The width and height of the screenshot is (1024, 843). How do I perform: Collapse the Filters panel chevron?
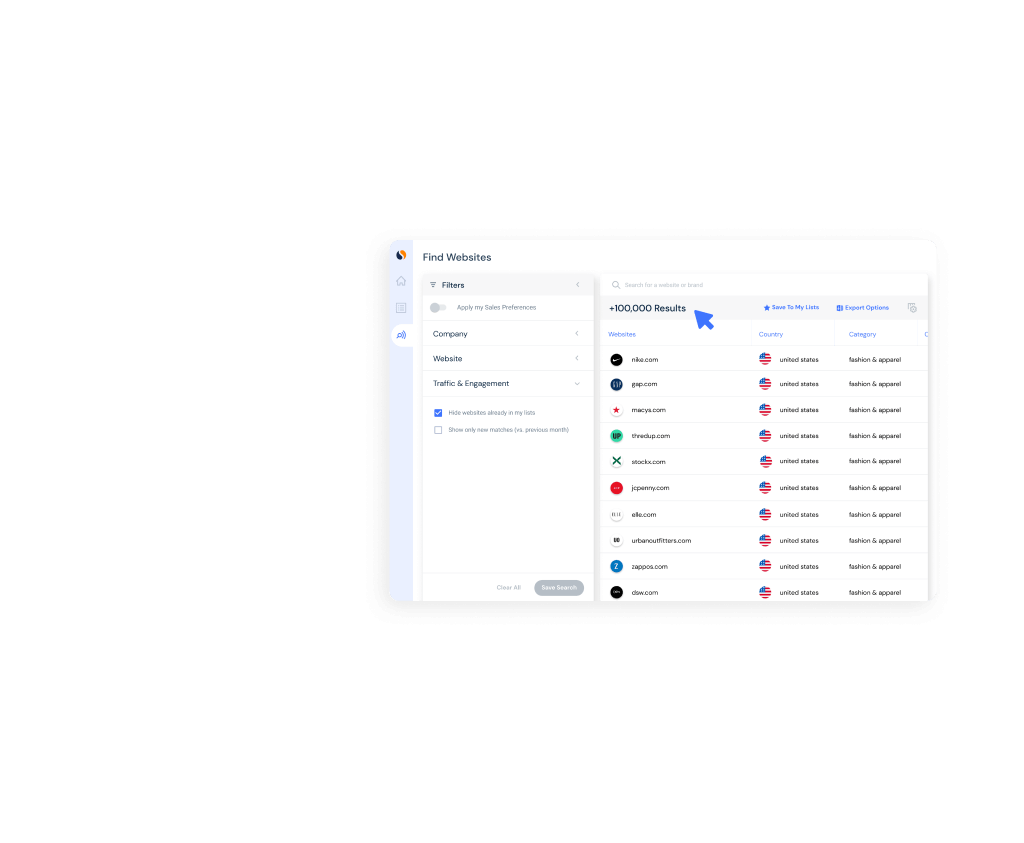pyautogui.click(x=577, y=285)
